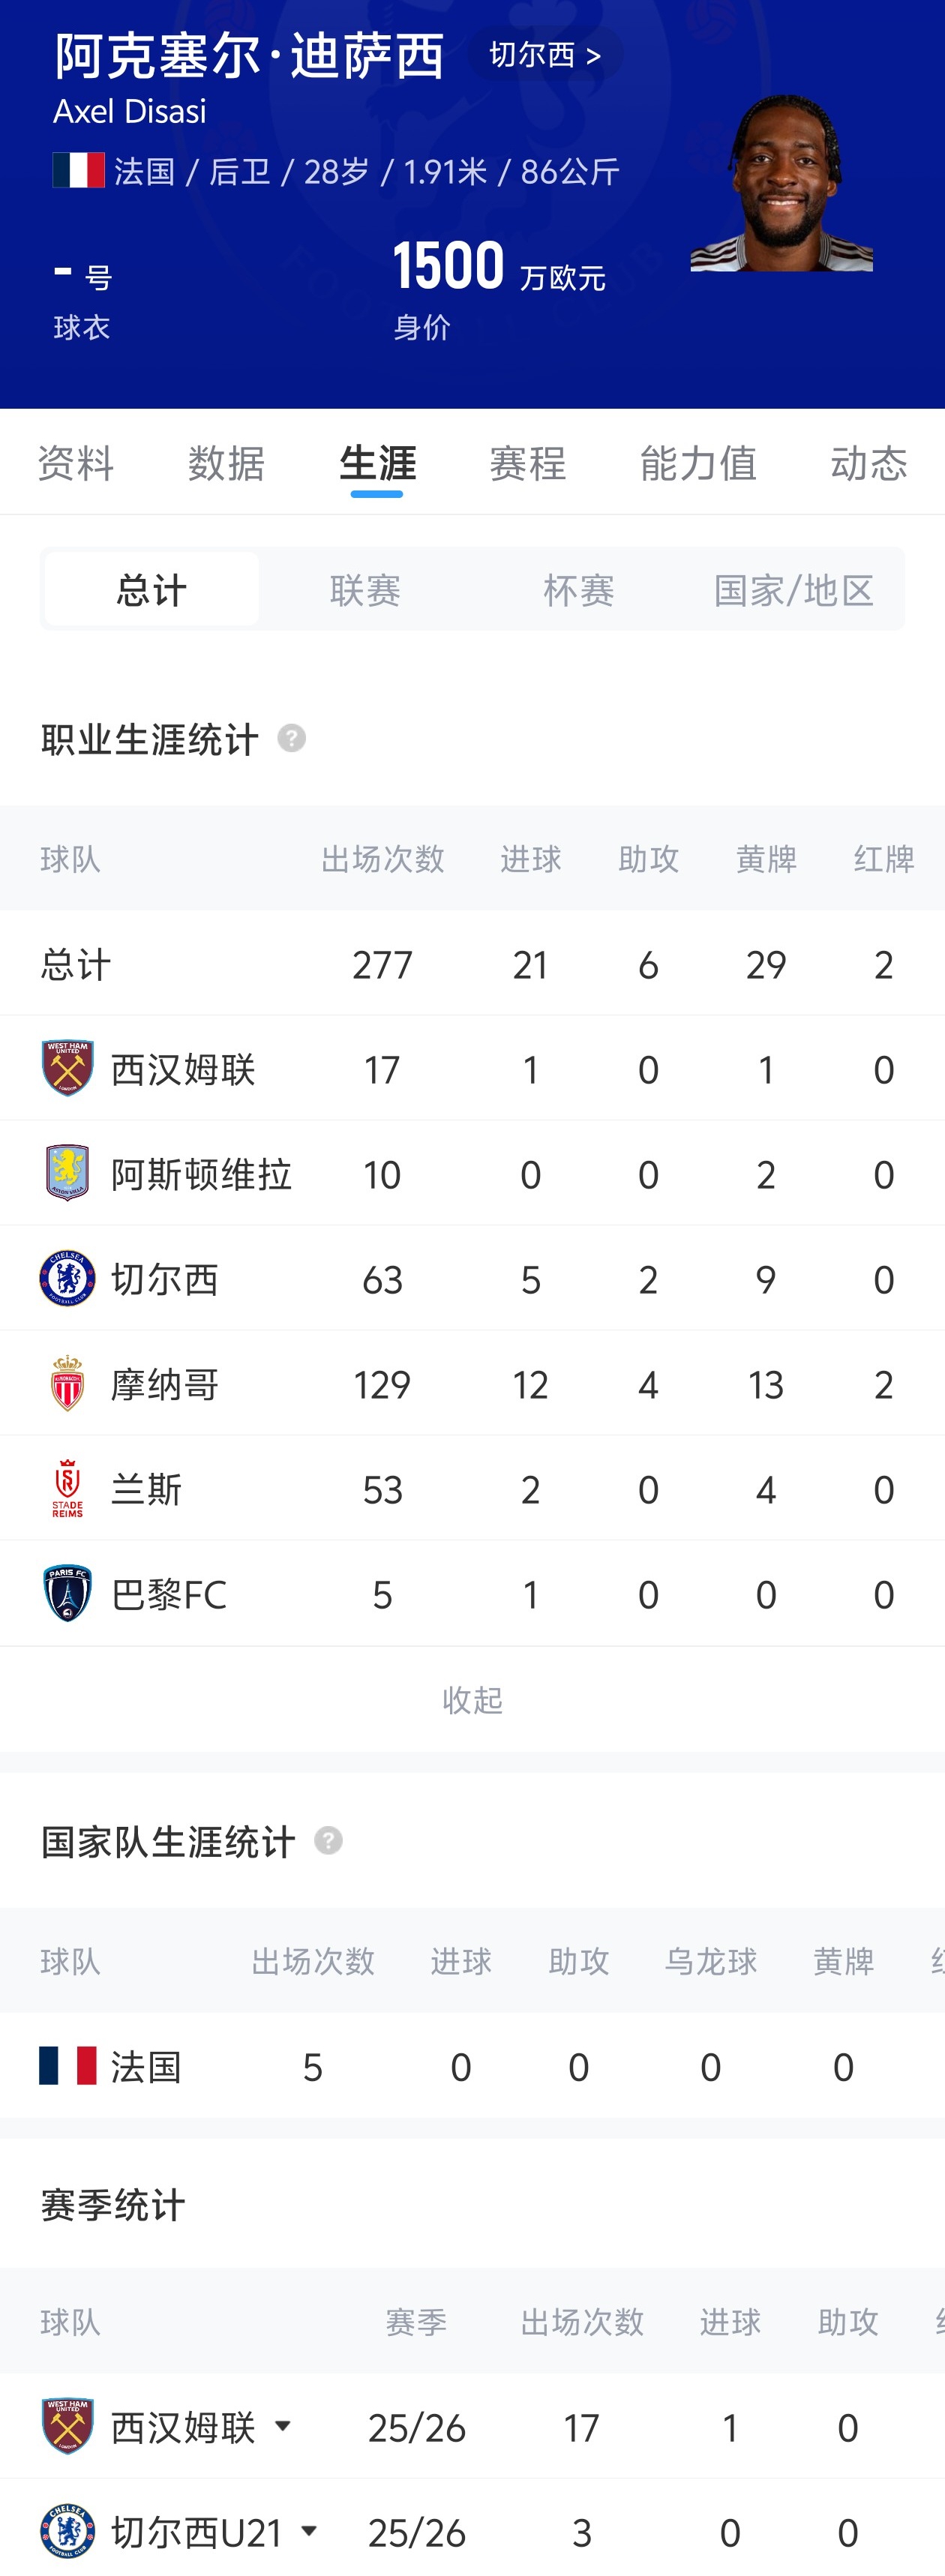Open help icon beside 职业生涯统计
This screenshot has width=945, height=2576.
[x=291, y=739]
